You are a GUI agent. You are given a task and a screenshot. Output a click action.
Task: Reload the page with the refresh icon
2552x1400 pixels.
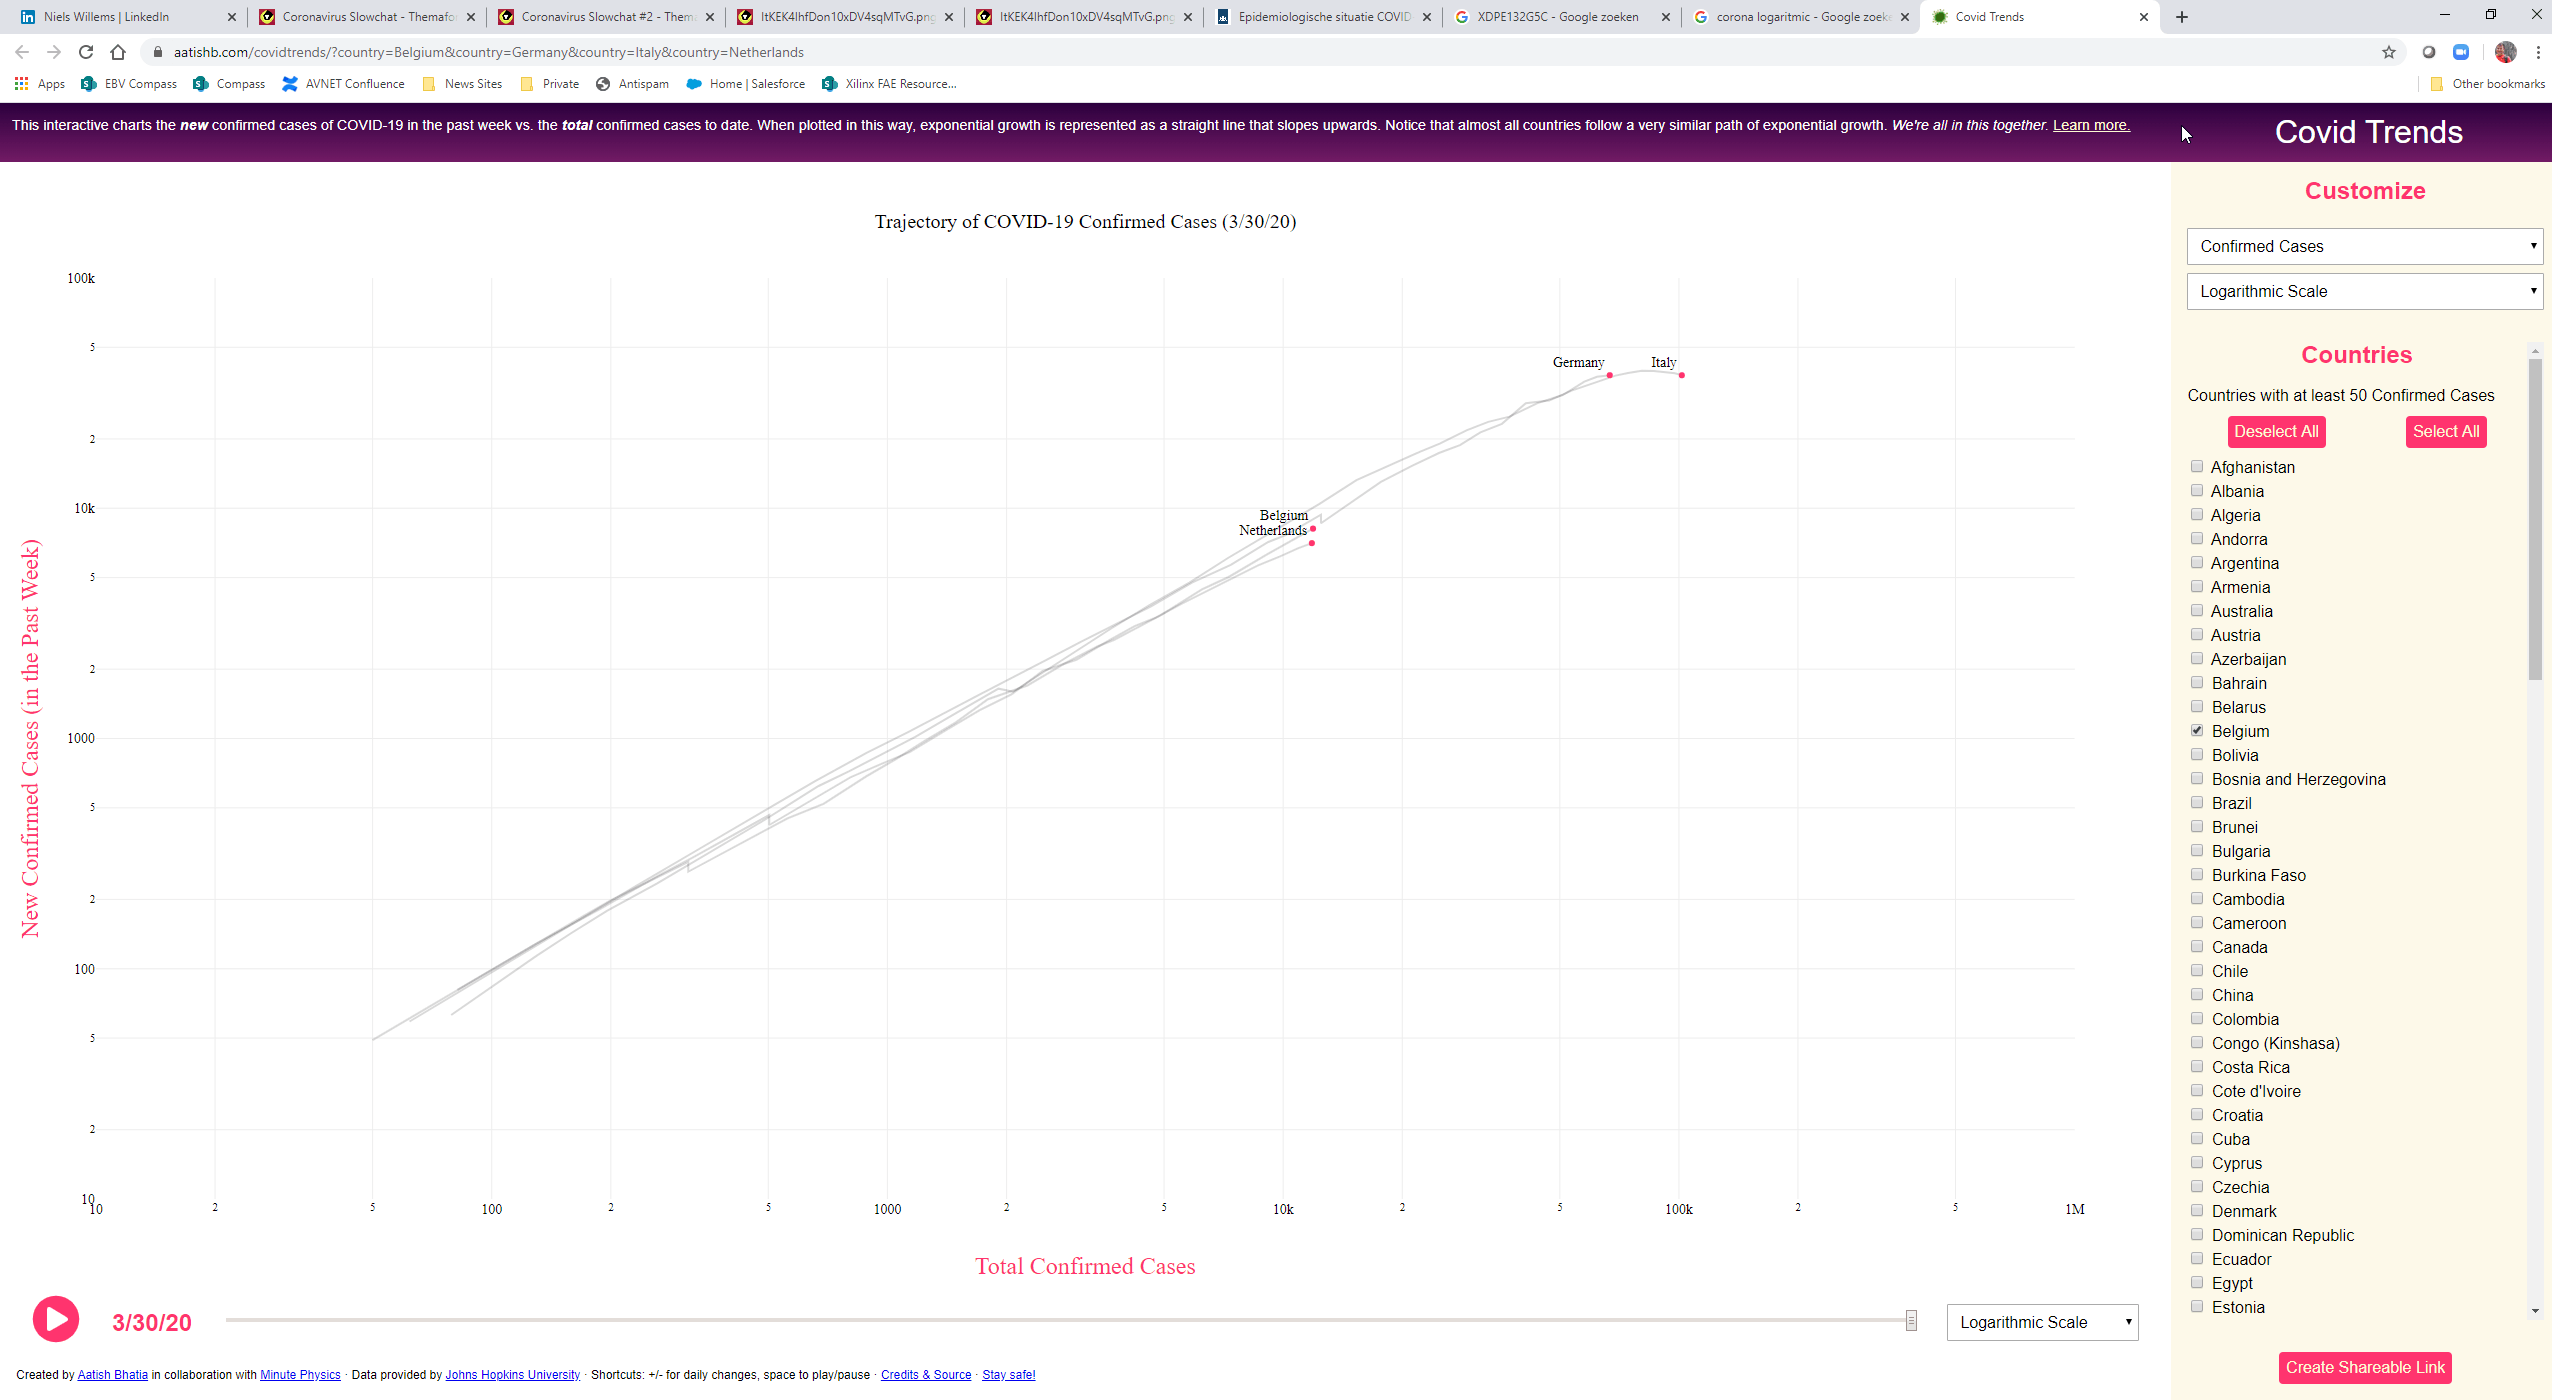[86, 52]
